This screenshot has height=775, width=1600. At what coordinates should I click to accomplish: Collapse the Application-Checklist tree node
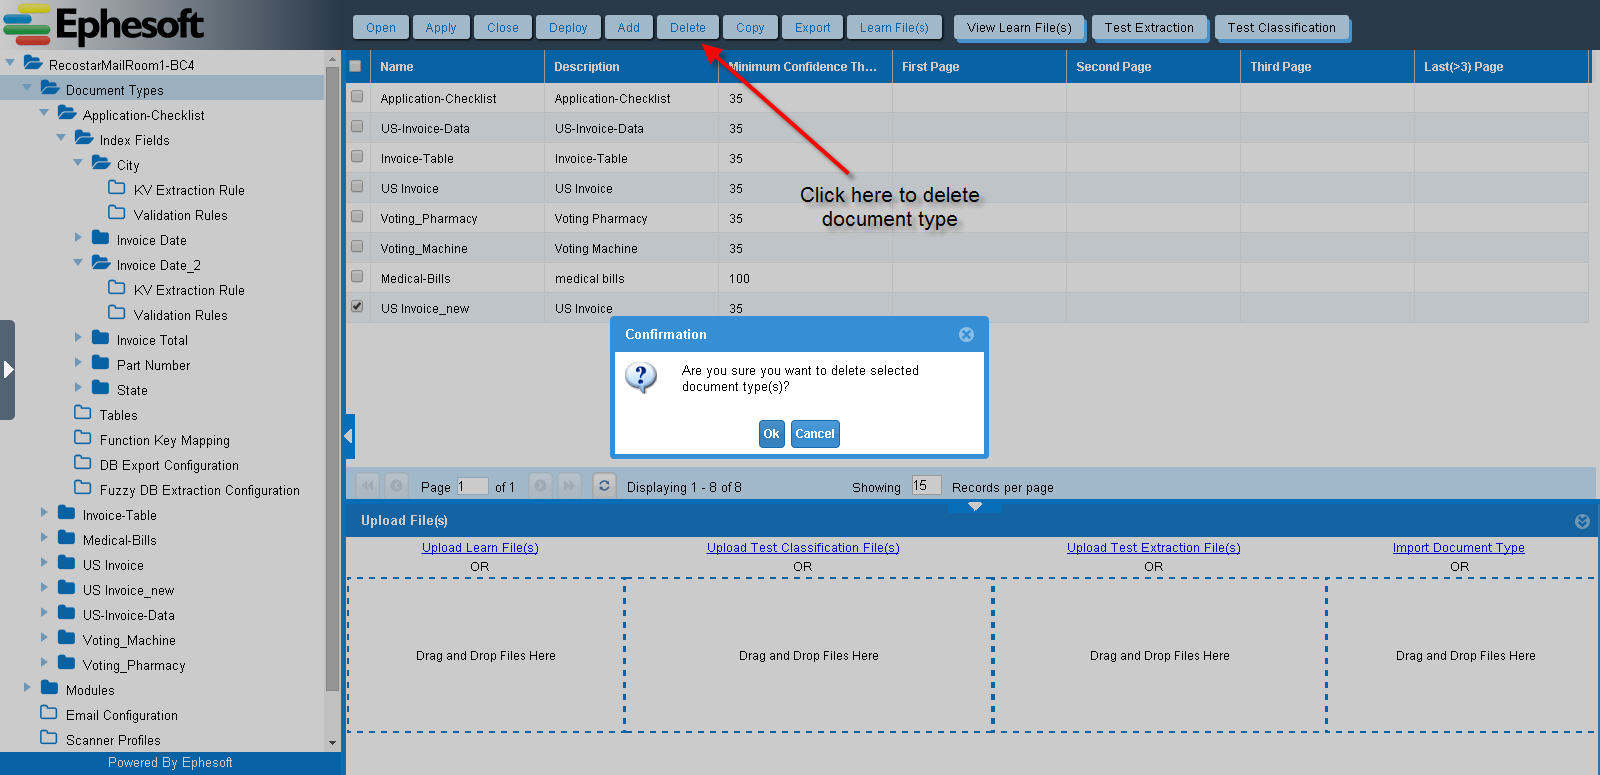[44, 113]
